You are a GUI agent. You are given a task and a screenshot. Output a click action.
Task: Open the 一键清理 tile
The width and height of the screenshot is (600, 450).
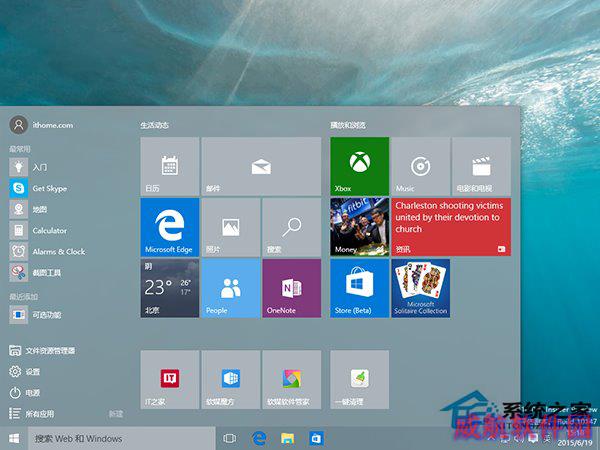[x=360, y=380]
